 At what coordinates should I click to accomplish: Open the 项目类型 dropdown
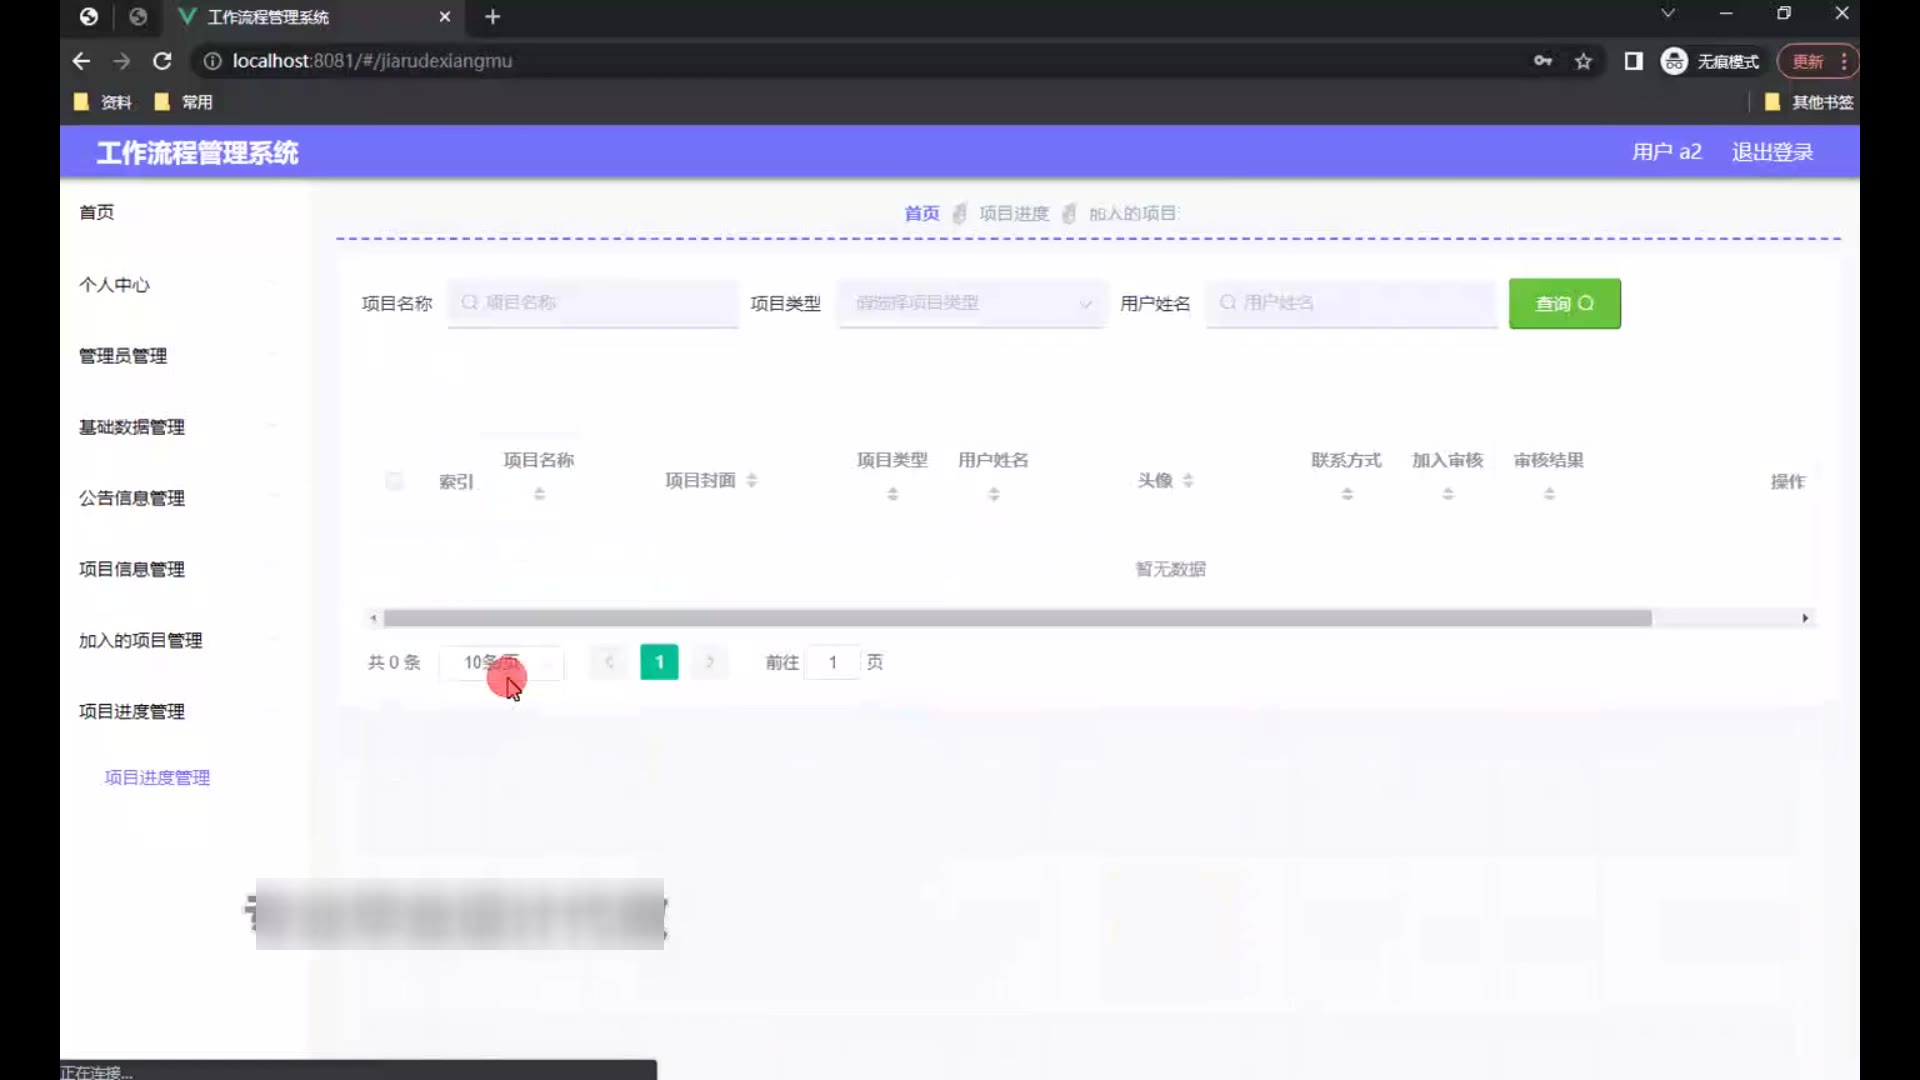[x=971, y=303]
